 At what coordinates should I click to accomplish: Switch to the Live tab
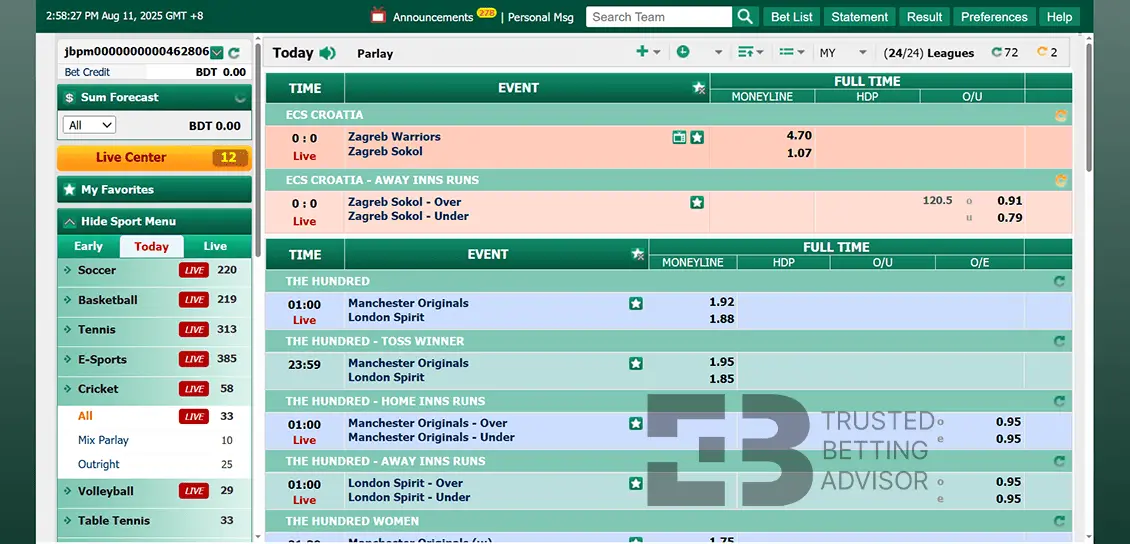coord(215,246)
